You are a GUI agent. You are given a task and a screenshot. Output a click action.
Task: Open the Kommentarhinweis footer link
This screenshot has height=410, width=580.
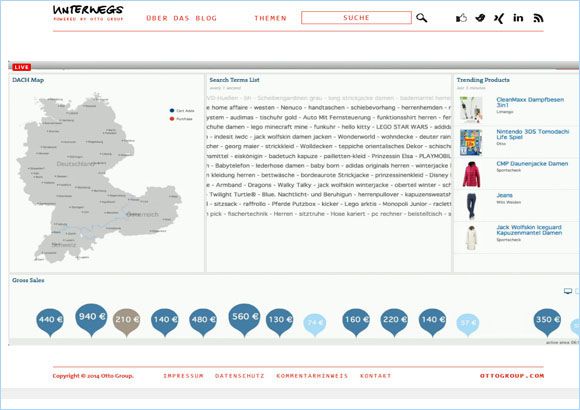click(312, 376)
